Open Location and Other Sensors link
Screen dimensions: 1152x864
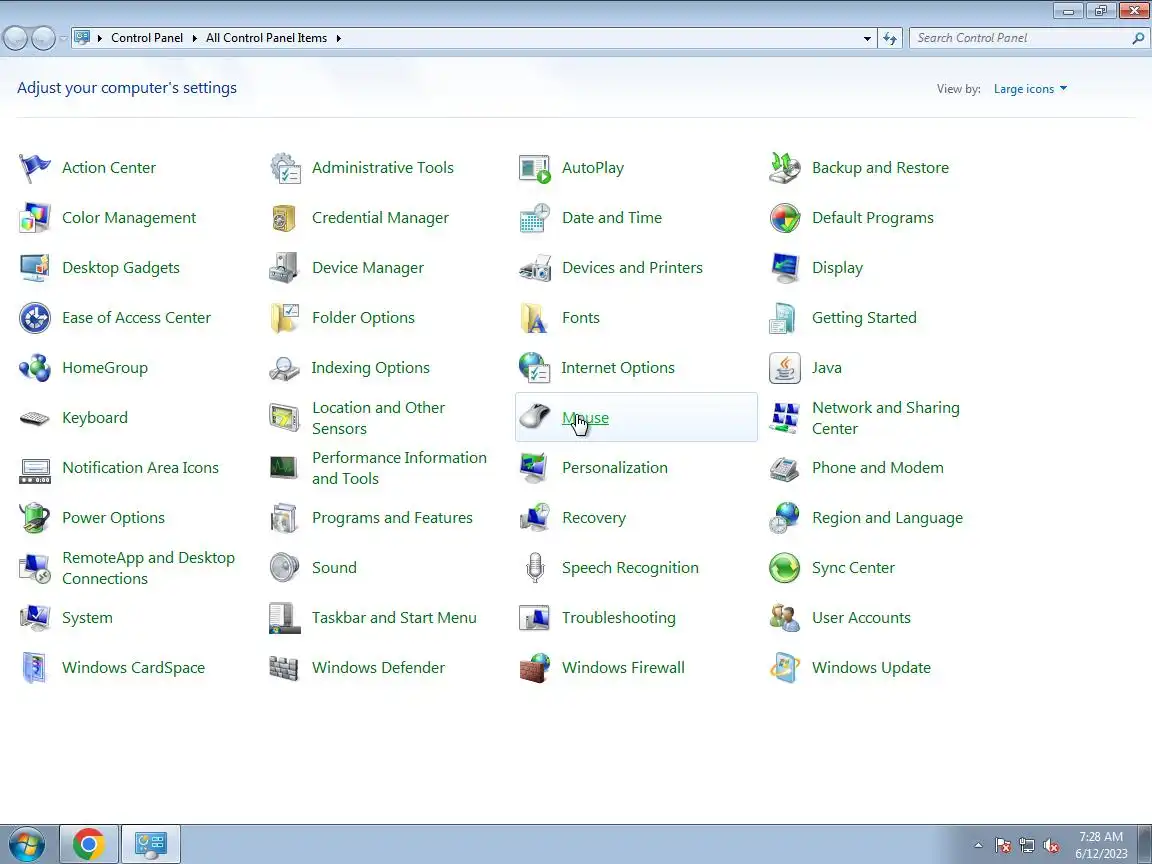click(x=378, y=418)
